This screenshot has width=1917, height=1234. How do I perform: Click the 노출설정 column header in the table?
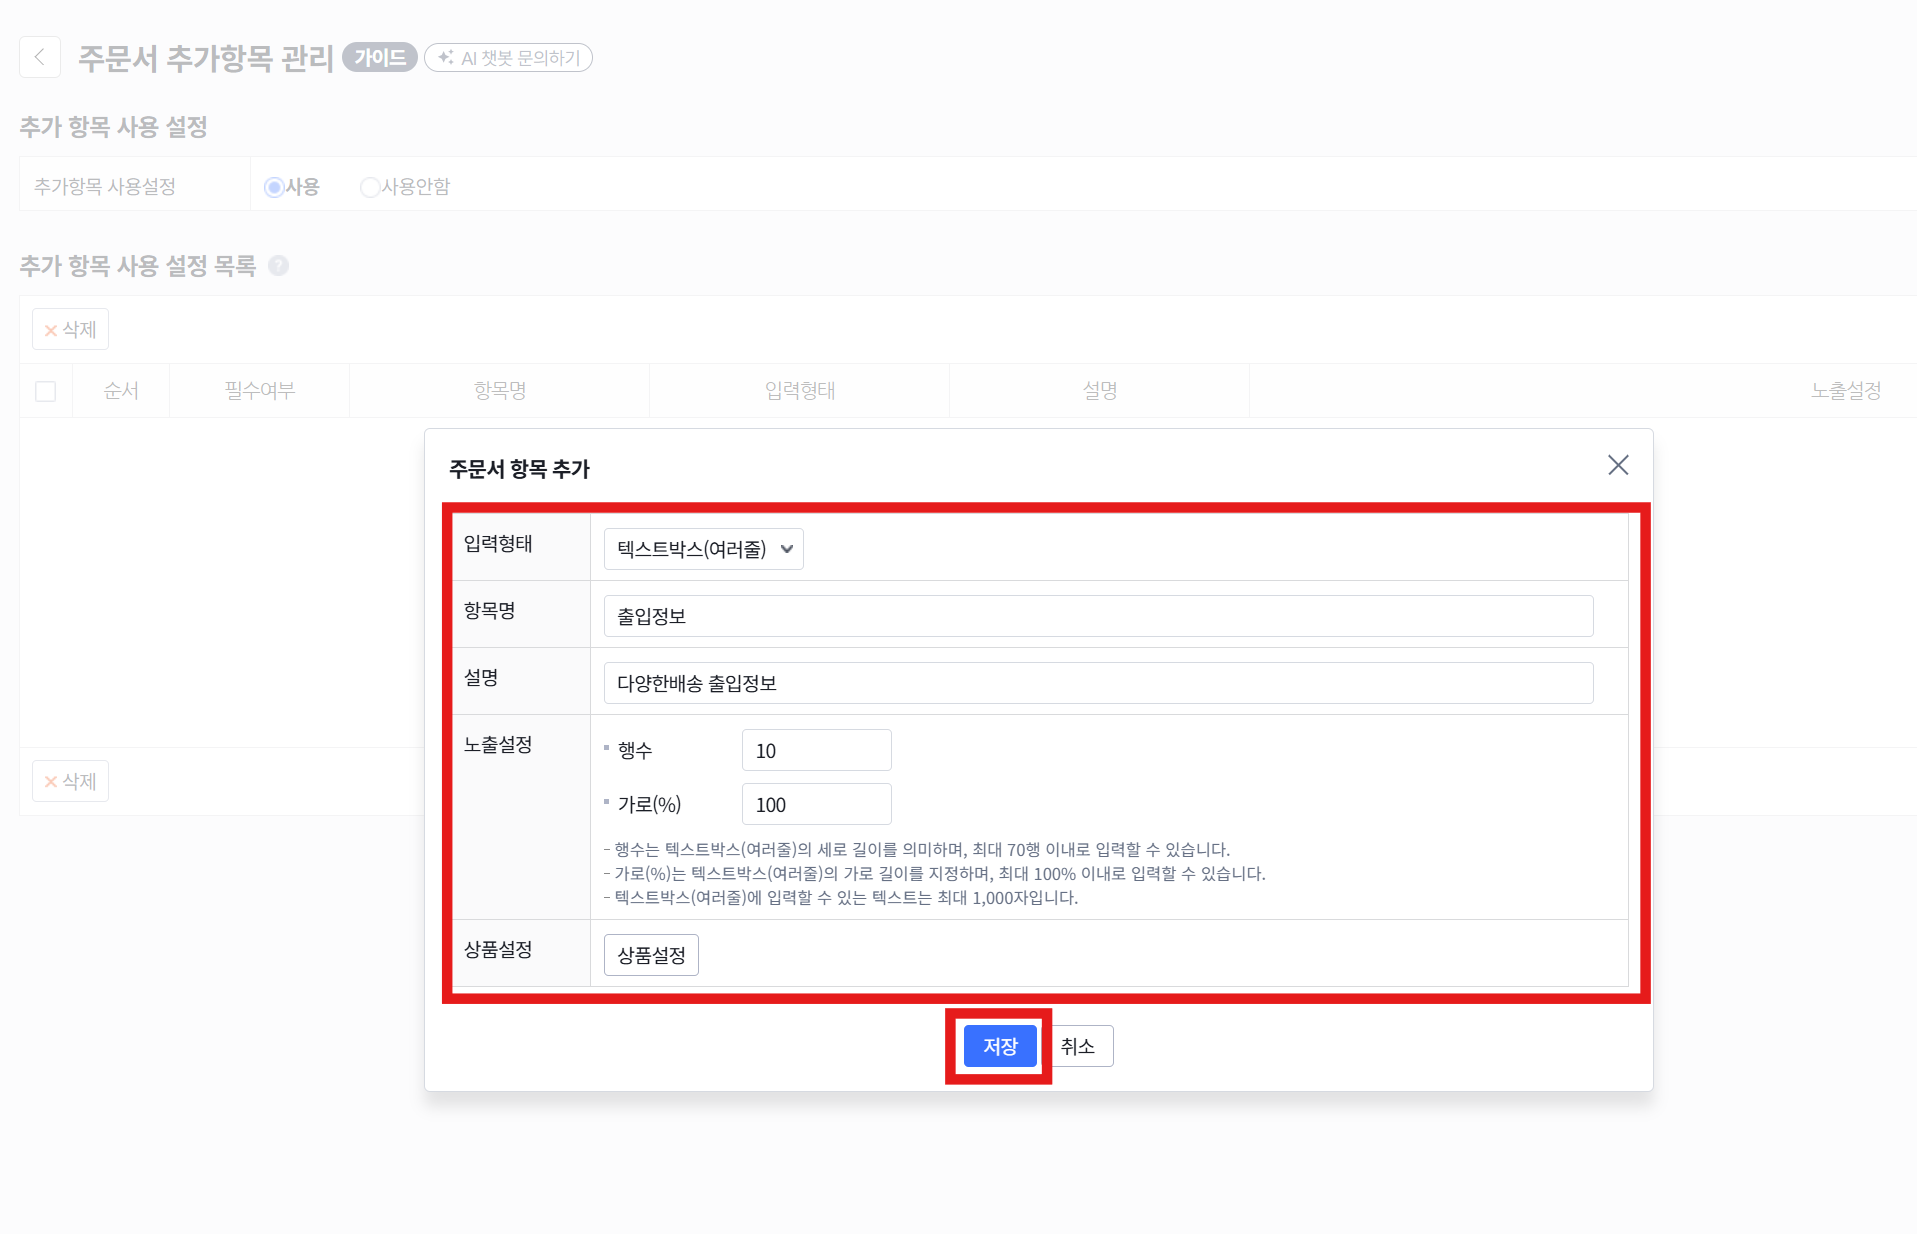point(1846,390)
